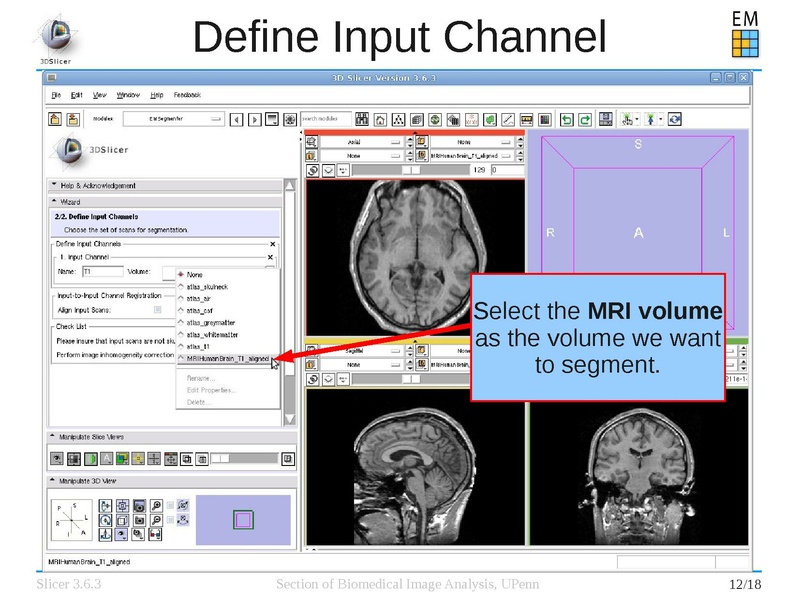Click the module history icon beside search box

click(x=290, y=119)
